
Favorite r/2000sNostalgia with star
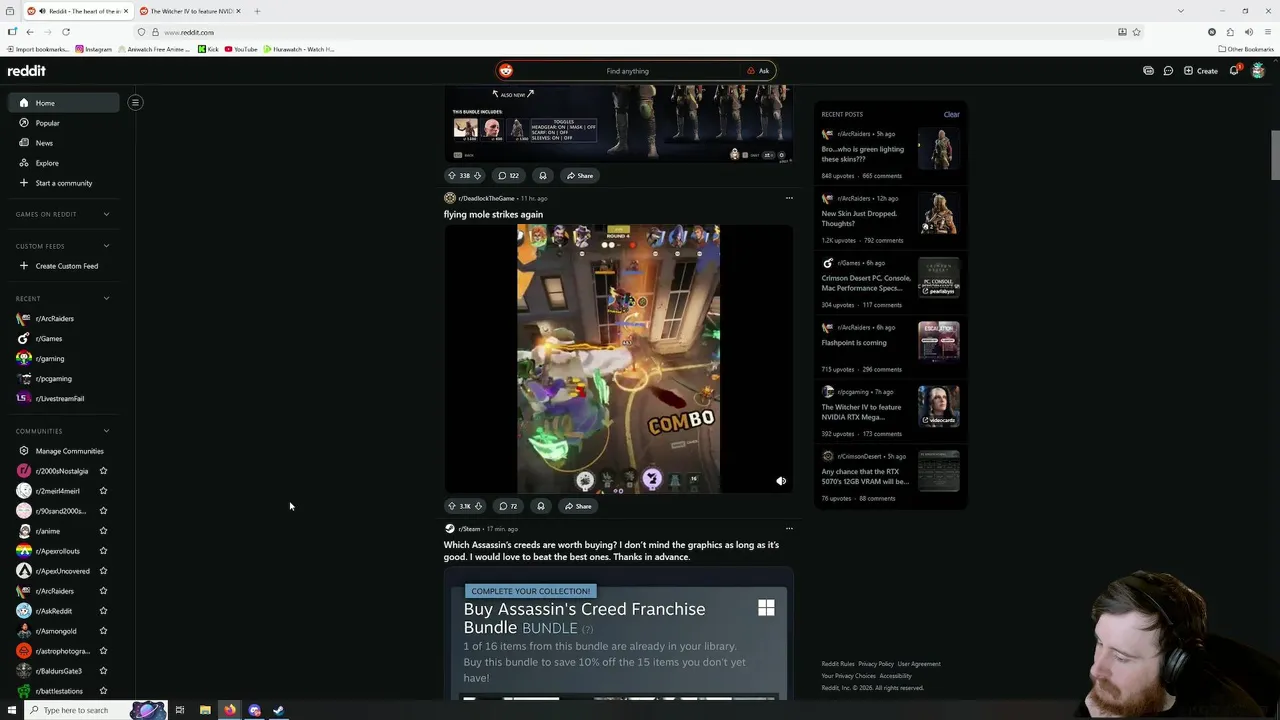click(103, 471)
